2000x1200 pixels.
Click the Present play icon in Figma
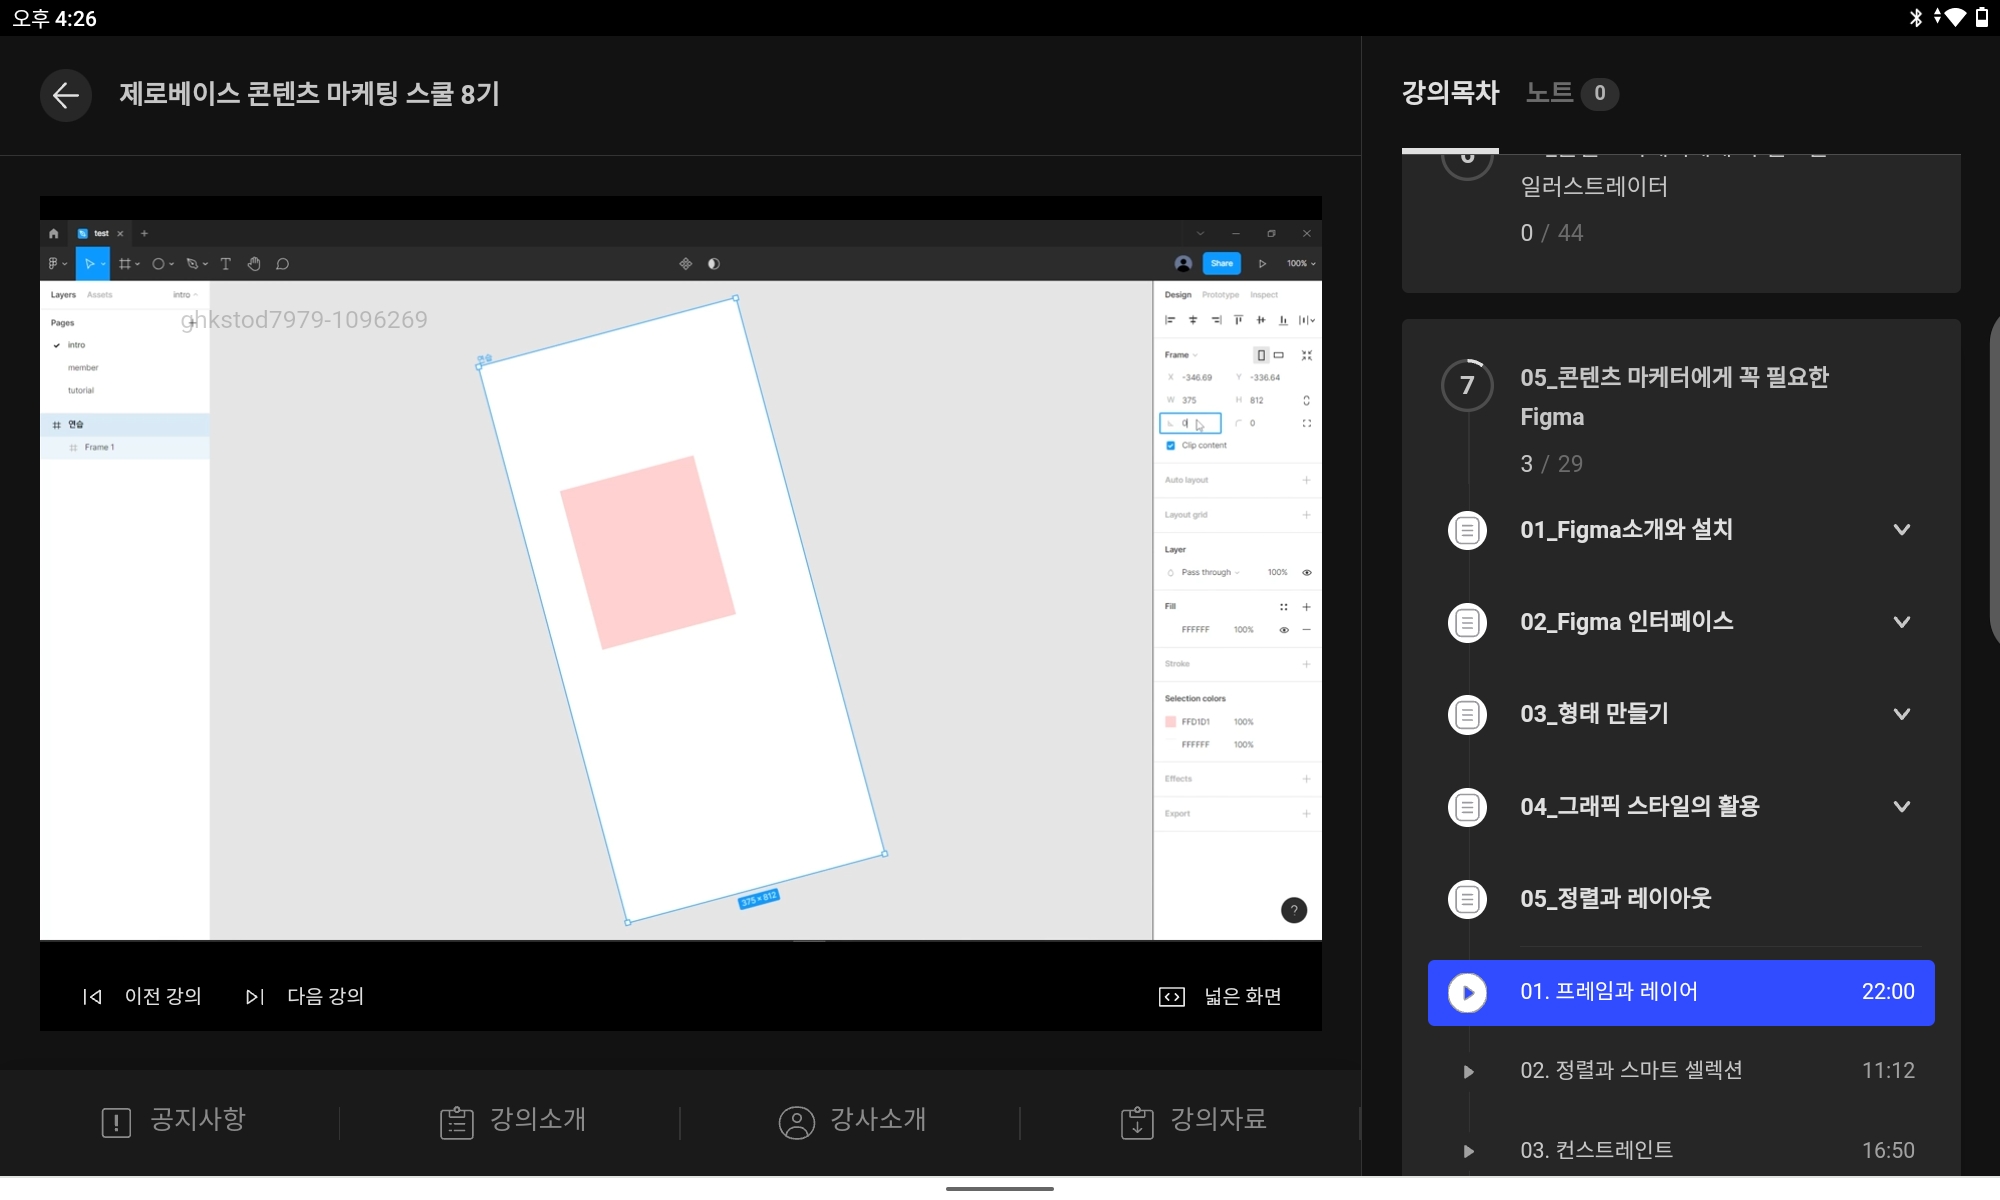coord(1262,263)
